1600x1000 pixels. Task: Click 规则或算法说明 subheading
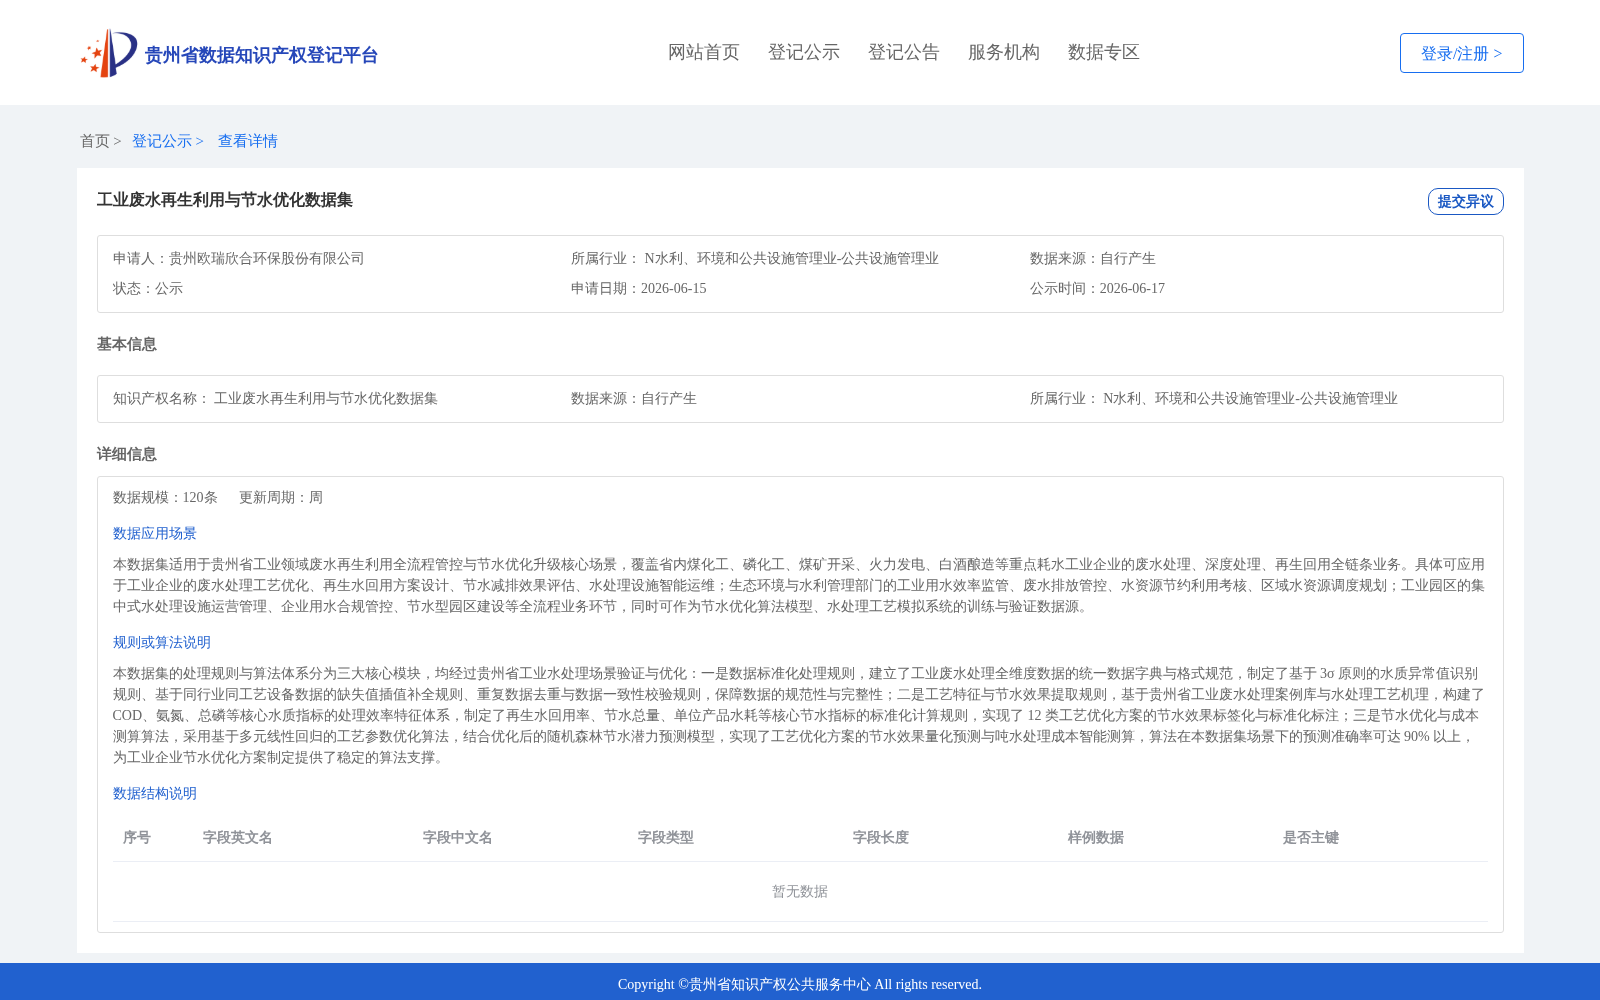(162, 642)
